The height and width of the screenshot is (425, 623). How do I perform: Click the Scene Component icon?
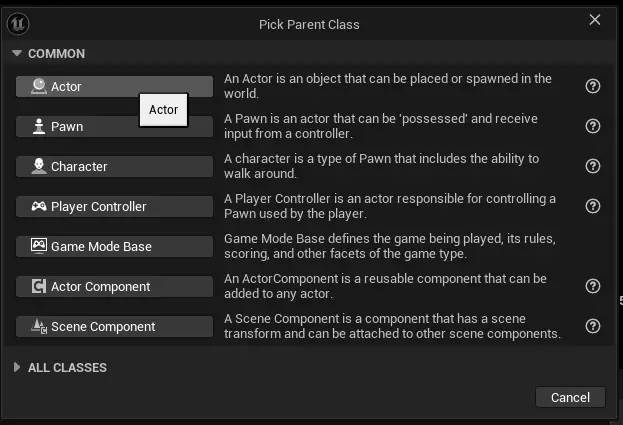[38, 327]
